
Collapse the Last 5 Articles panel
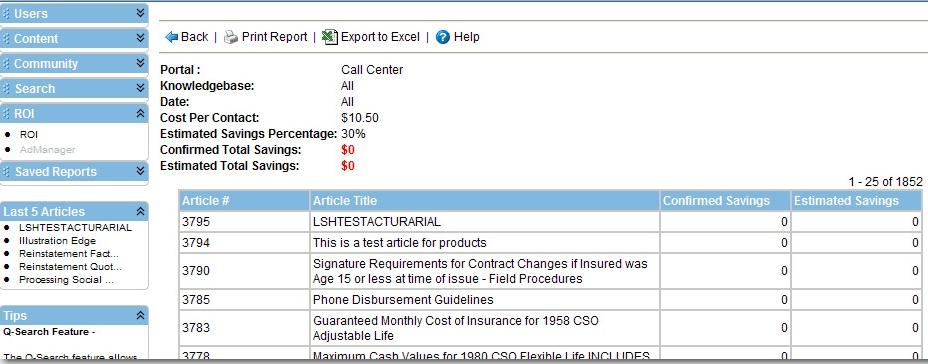(x=140, y=211)
